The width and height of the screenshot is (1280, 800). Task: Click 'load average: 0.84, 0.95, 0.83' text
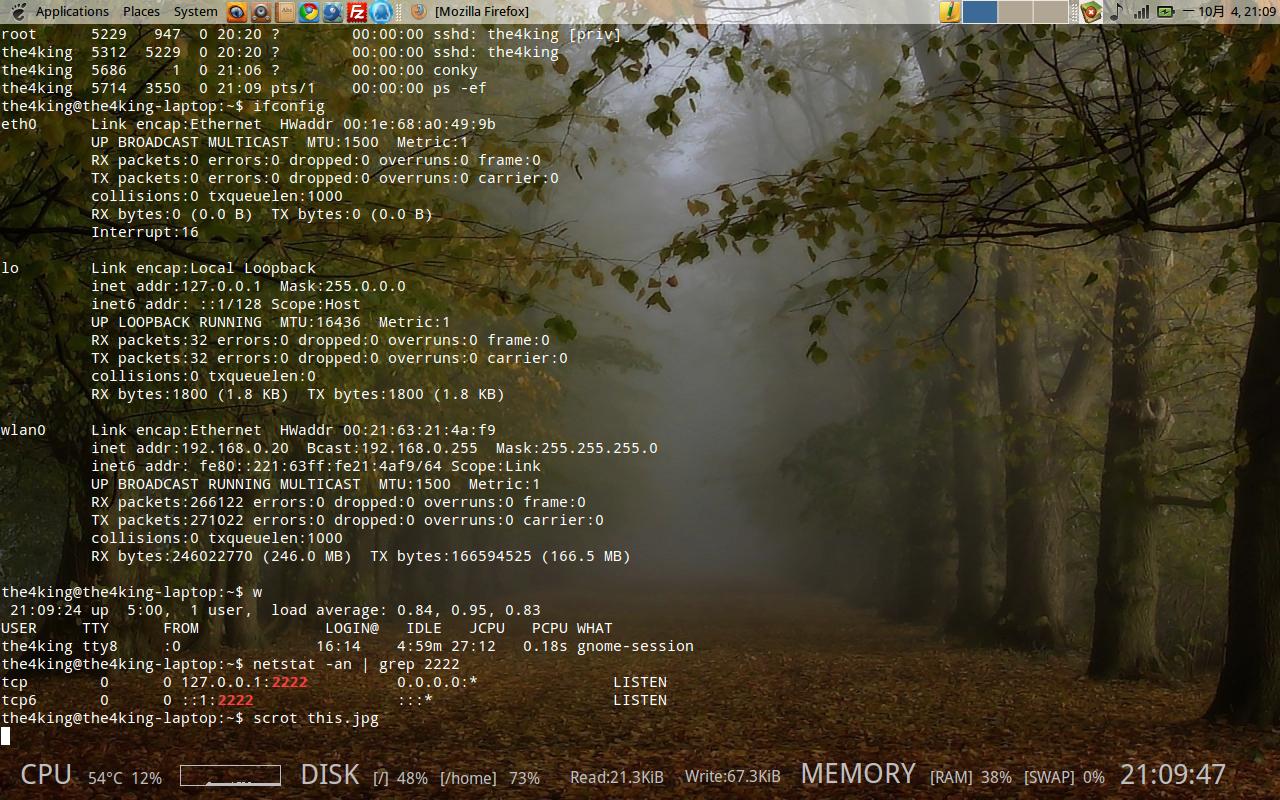tap(406, 610)
